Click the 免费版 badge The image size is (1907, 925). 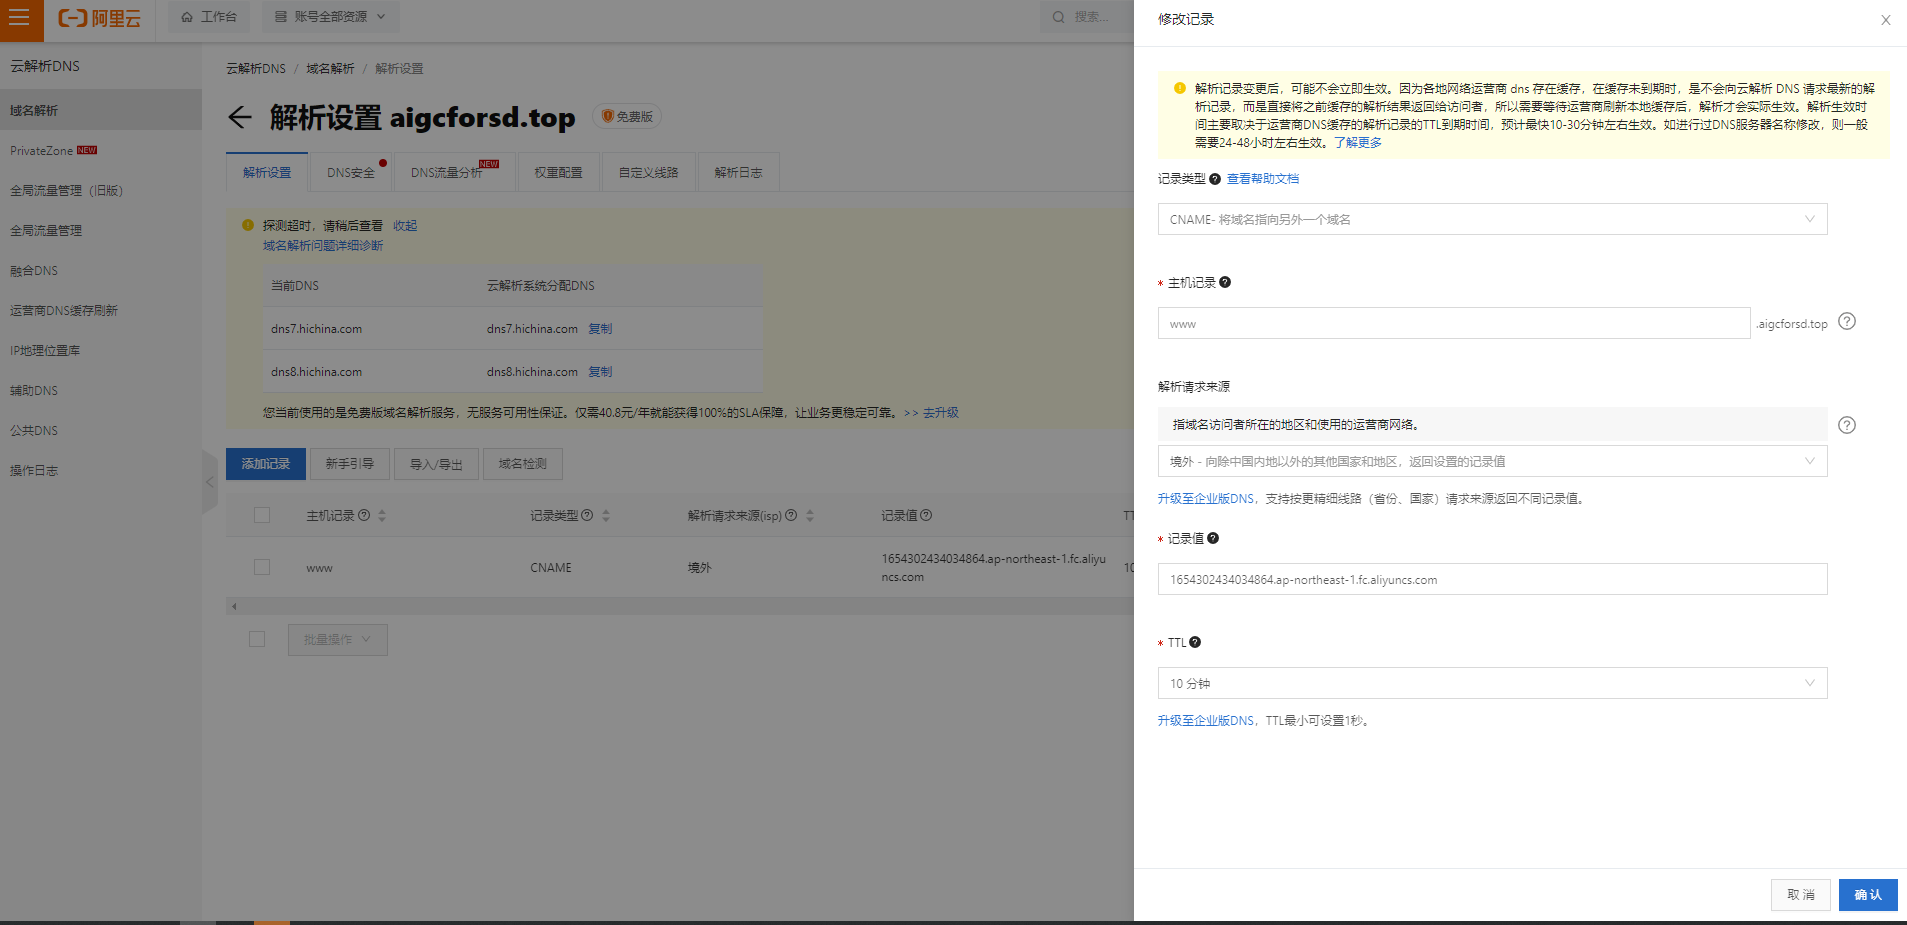click(x=627, y=116)
